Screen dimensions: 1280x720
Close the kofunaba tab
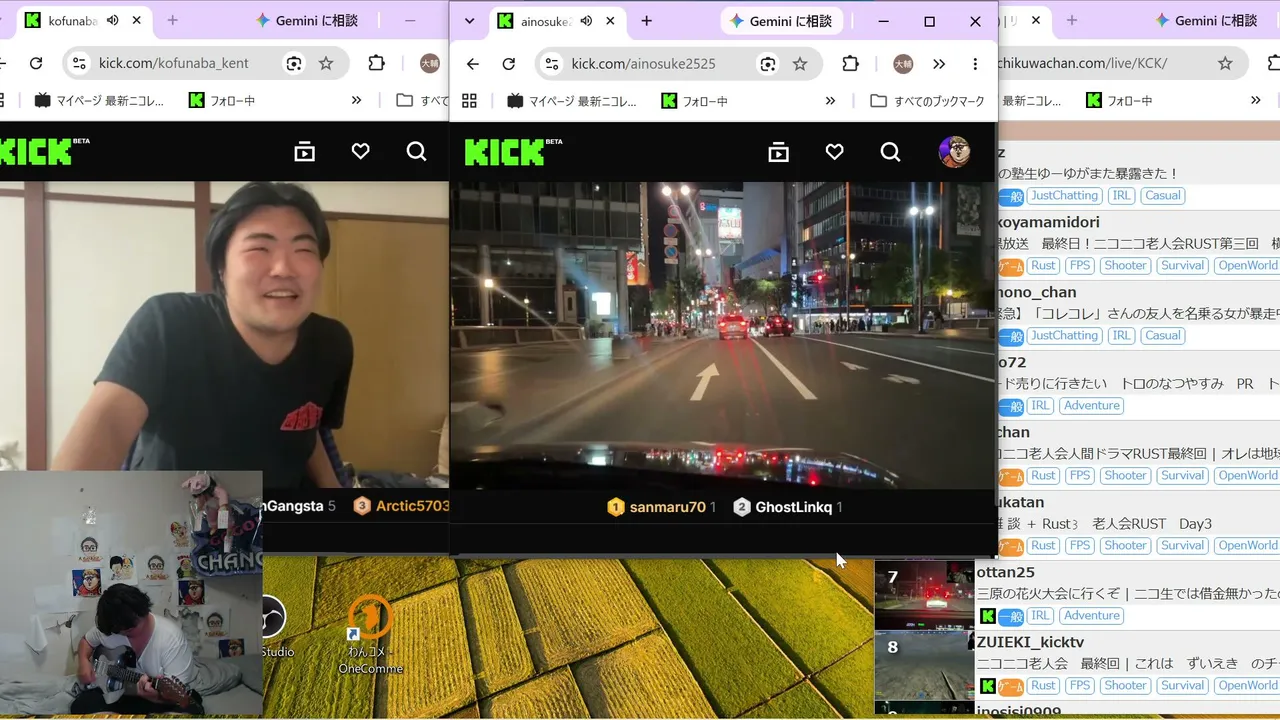tap(136, 20)
